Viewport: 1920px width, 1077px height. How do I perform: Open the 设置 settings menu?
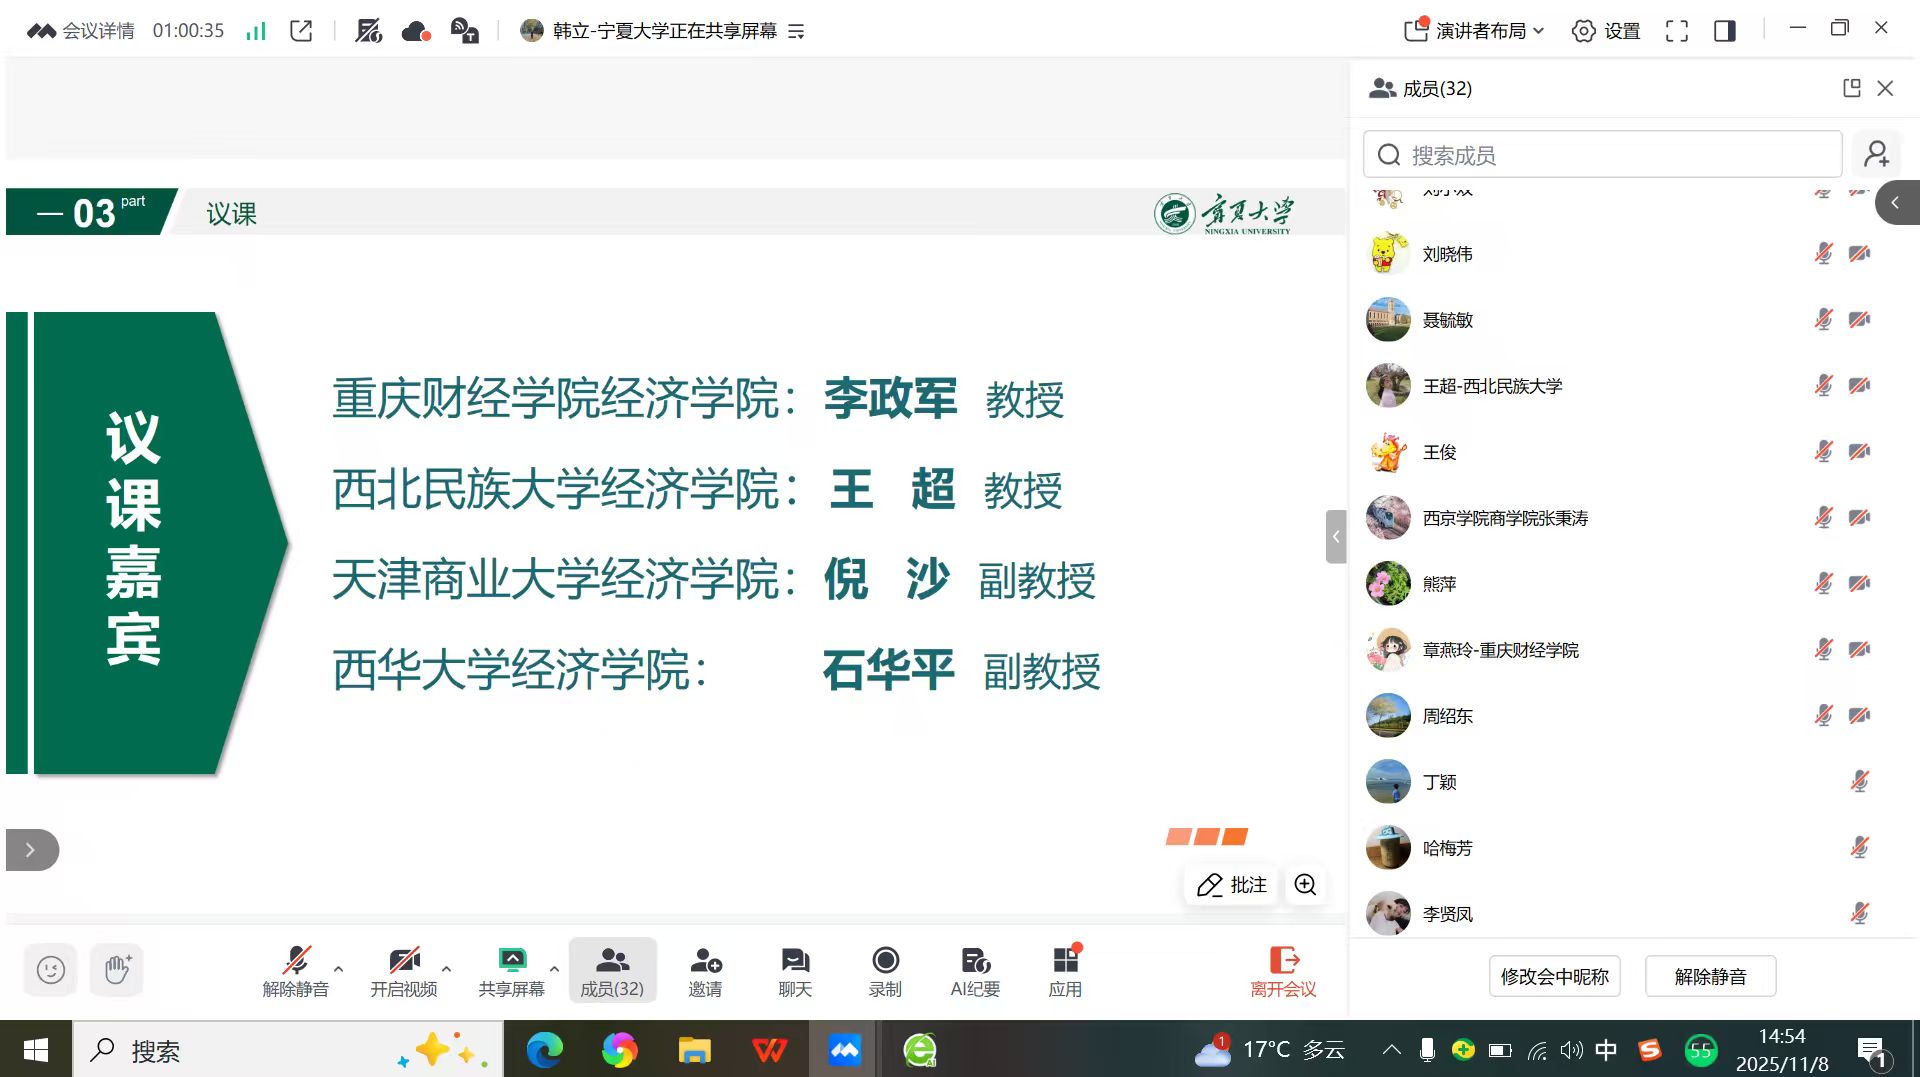(x=1606, y=31)
